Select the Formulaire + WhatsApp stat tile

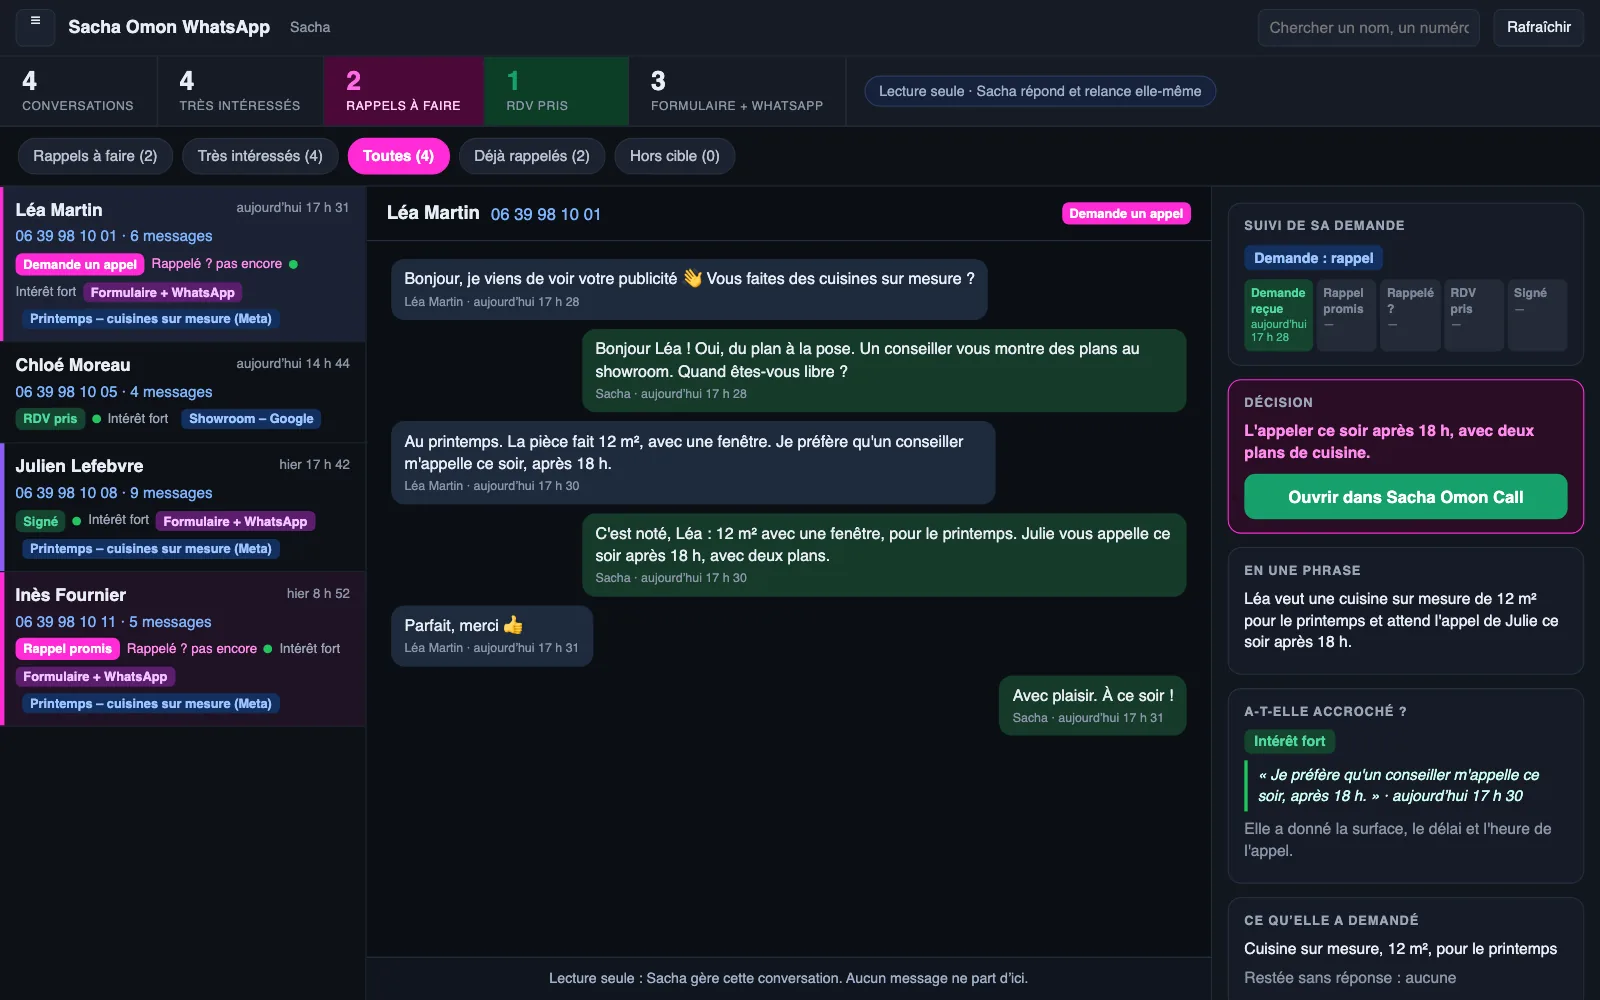(737, 91)
